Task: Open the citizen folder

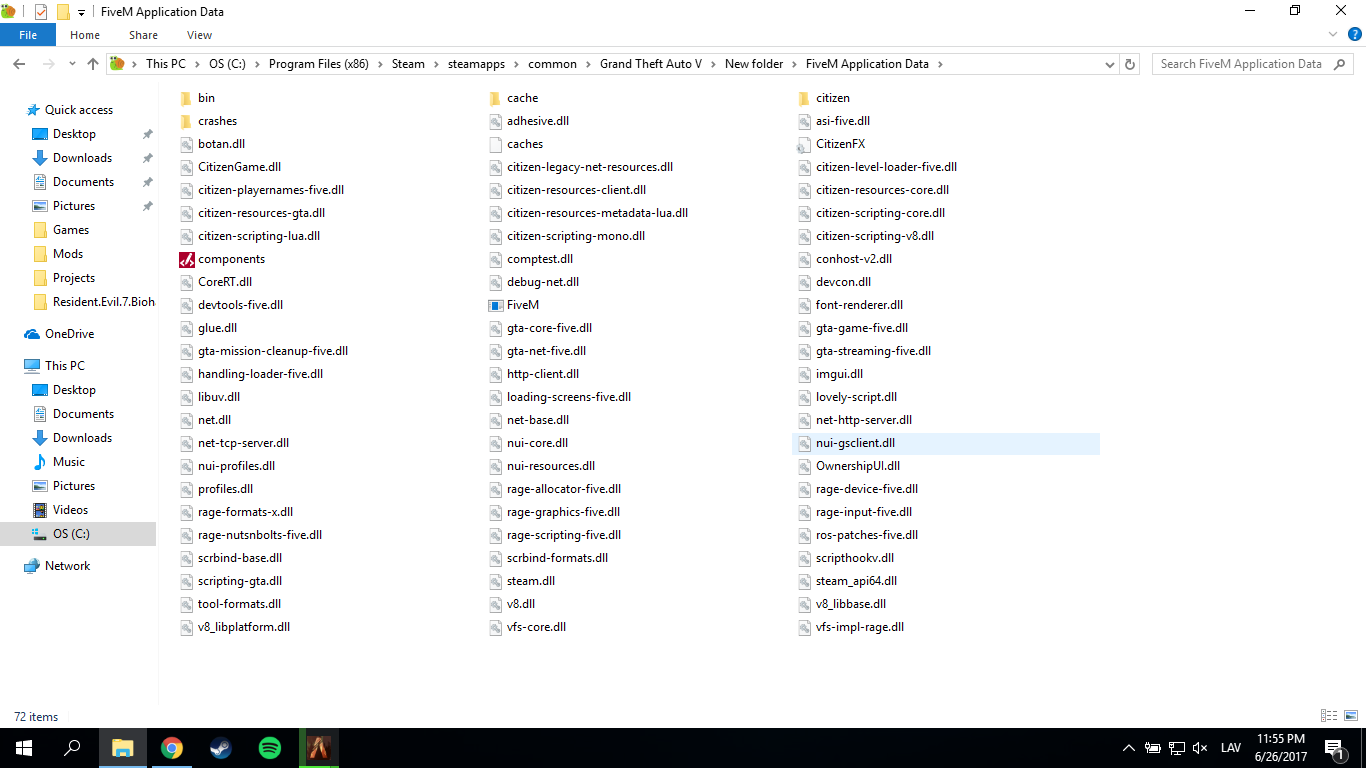Action: (x=824, y=98)
